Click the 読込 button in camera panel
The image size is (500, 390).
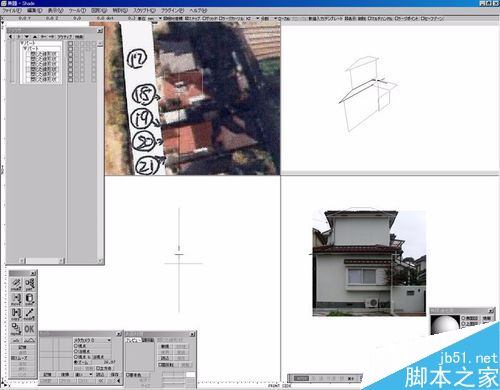(100, 375)
